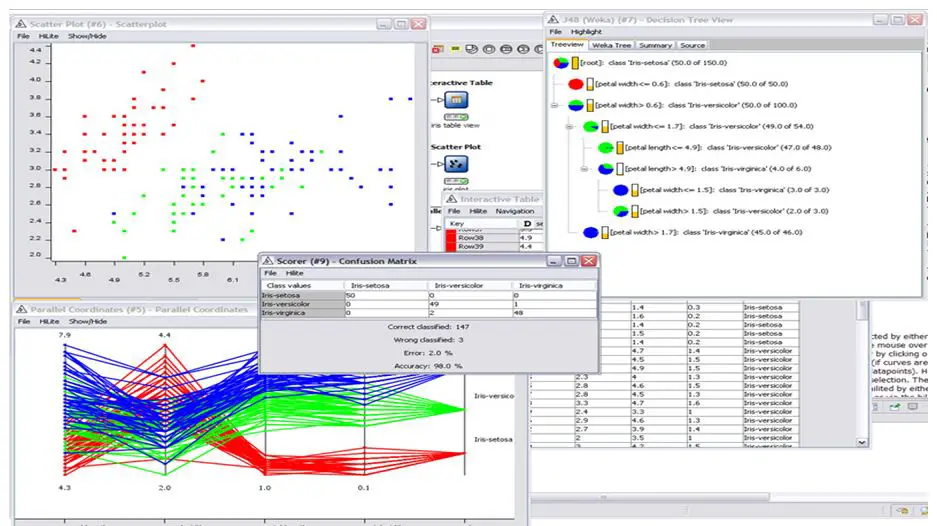The image size is (937, 526).
Task: Switch to the Weka Tree tab
Action: [611, 45]
